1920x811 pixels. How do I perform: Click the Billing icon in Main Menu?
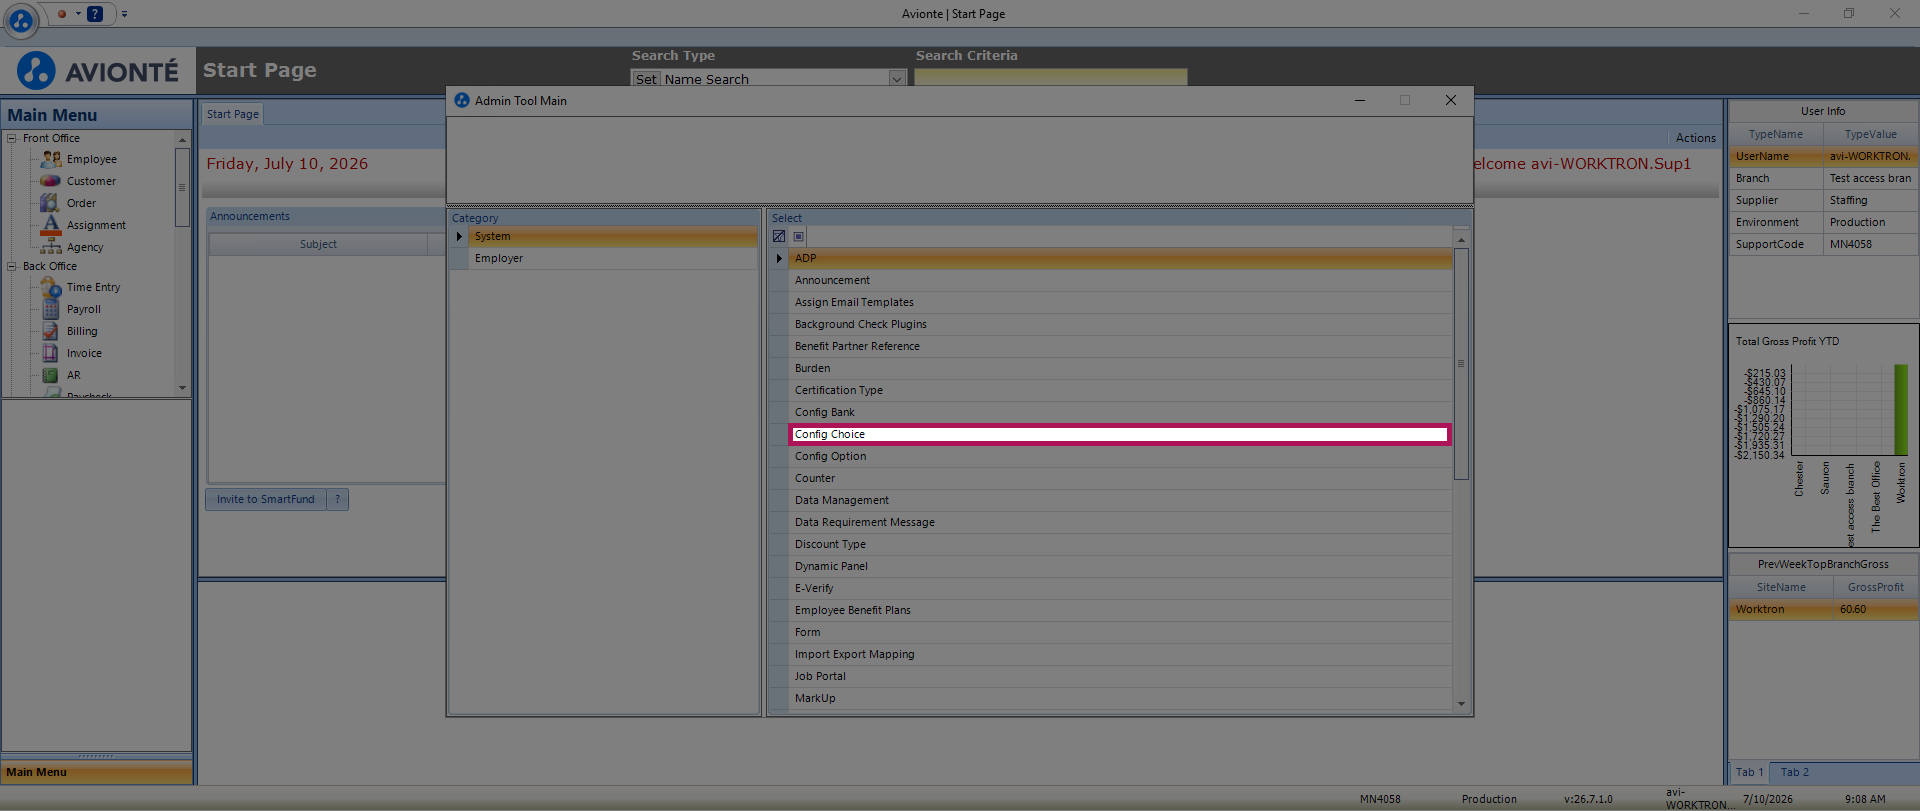(51, 331)
